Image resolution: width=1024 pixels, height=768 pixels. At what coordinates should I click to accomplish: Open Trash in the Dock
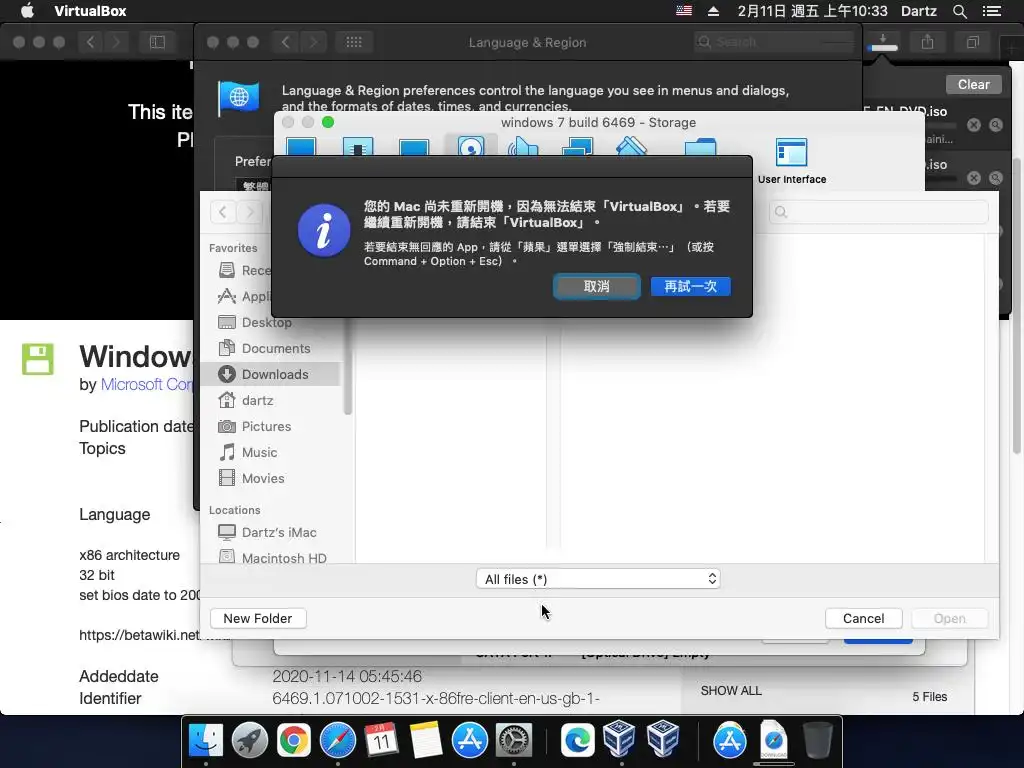point(818,741)
